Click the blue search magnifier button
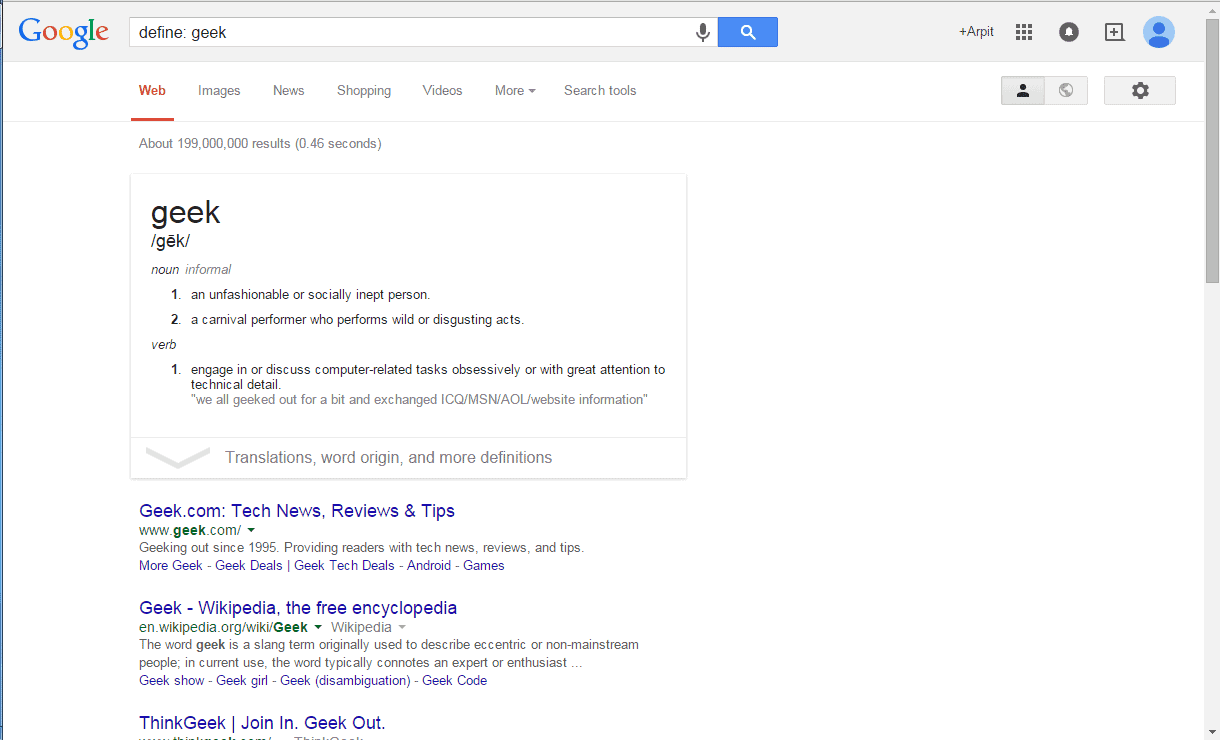 (747, 31)
